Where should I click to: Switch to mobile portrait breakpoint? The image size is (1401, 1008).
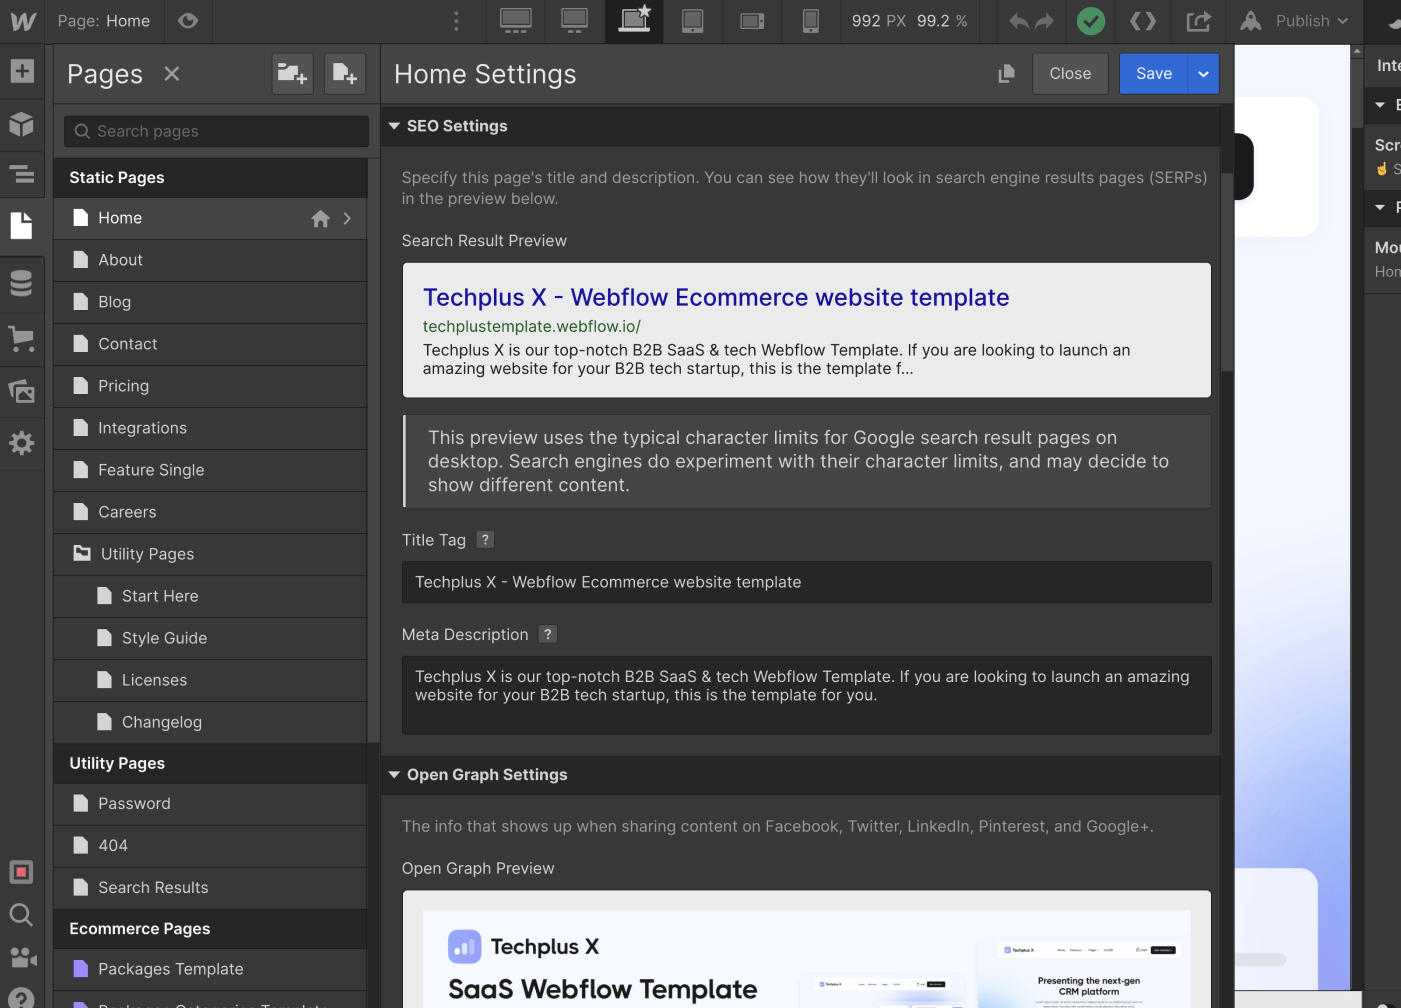(x=810, y=21)
